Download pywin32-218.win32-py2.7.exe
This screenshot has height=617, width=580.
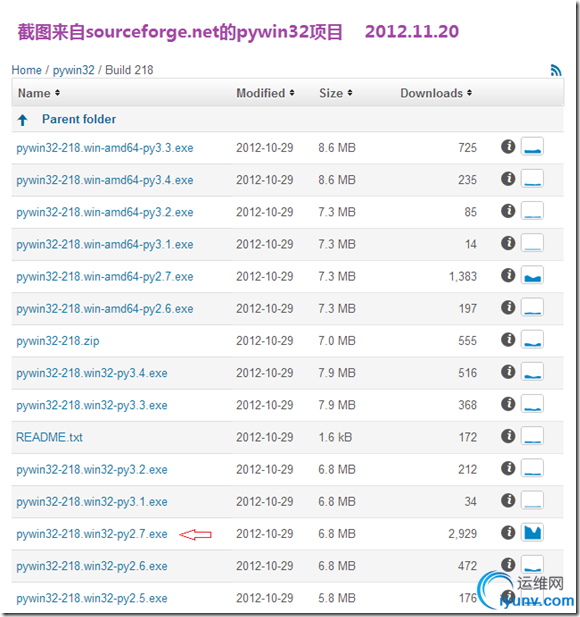[x=92, y=534]
